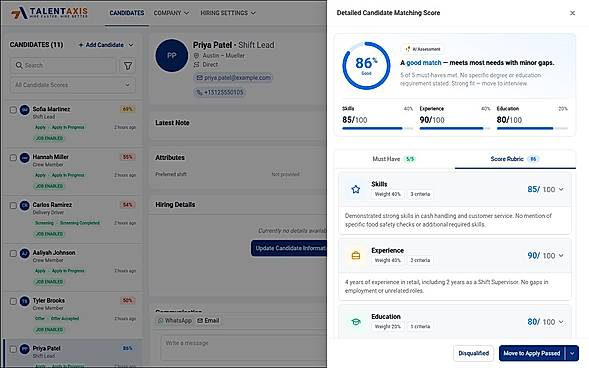Expand the Experience 90/100 rubric section
589x368 pixels.
pos(561,256)
